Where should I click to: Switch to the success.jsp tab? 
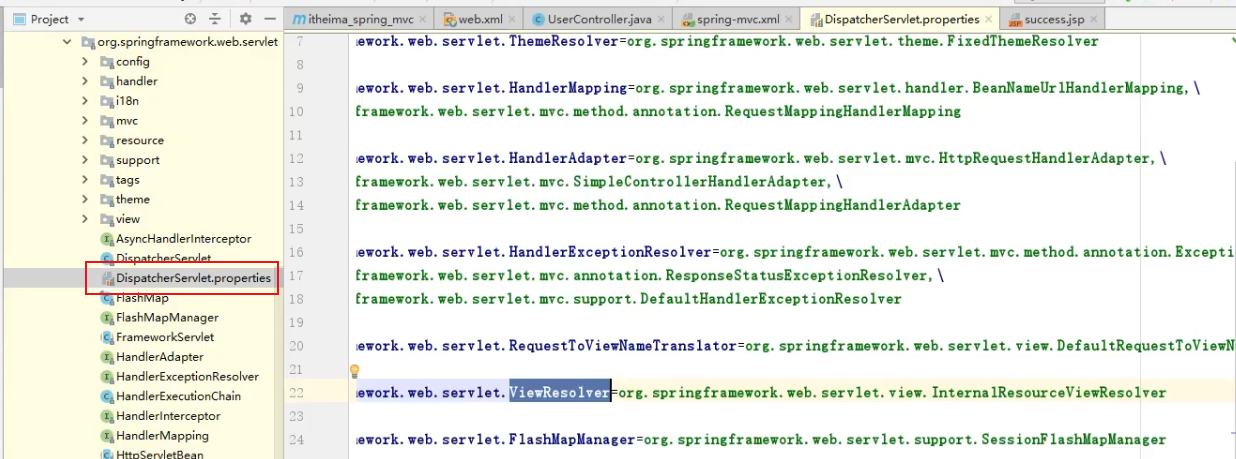[1050, 19]
